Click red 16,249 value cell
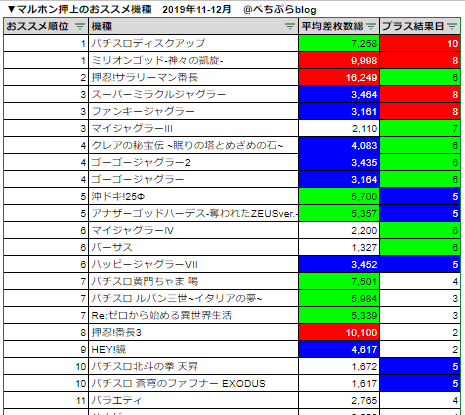Image resolution: width=465 pixels, height=415 pixels. 339,77
